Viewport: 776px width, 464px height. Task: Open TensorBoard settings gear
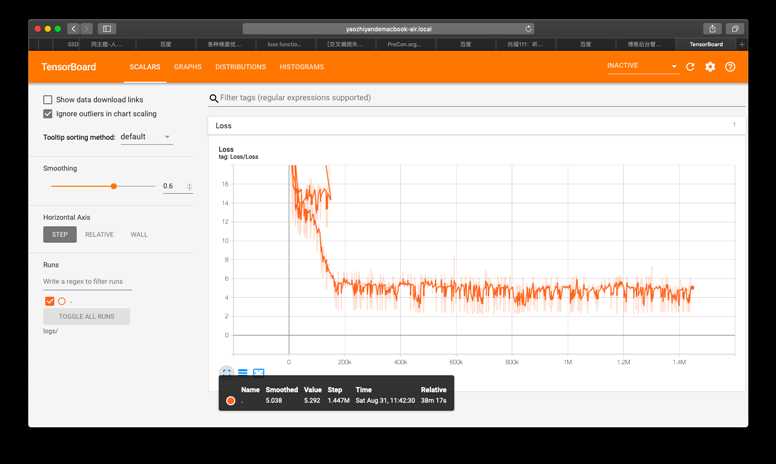[710, 67]
